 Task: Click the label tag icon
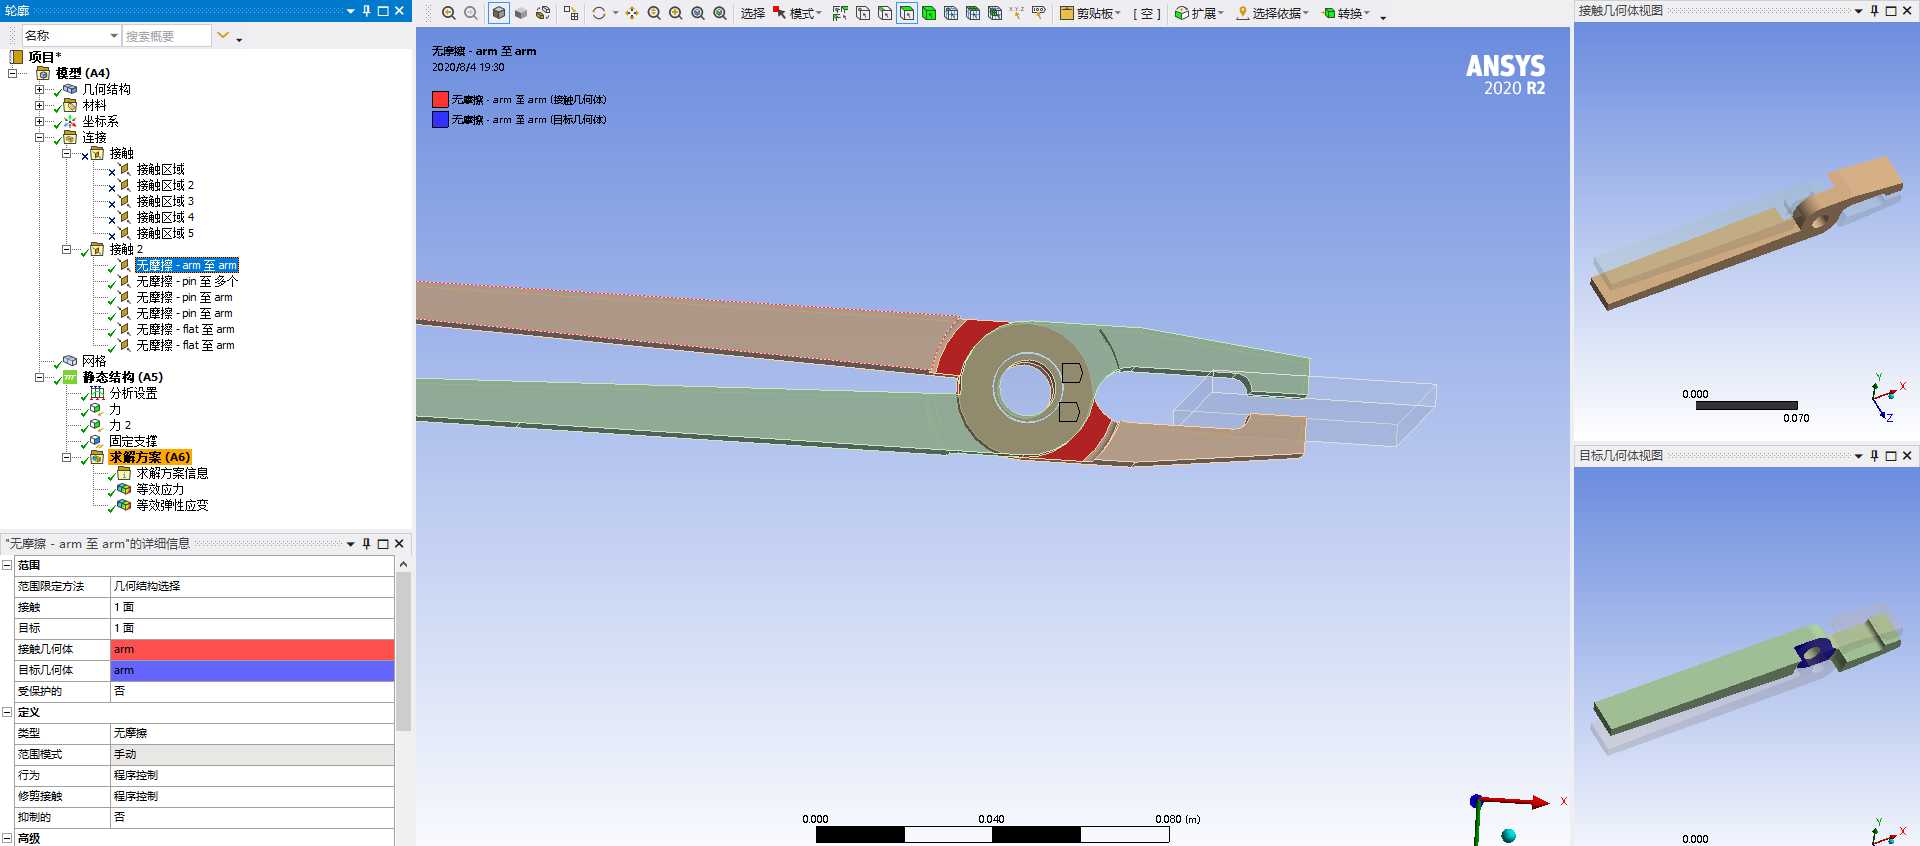tap(1039, 13)
